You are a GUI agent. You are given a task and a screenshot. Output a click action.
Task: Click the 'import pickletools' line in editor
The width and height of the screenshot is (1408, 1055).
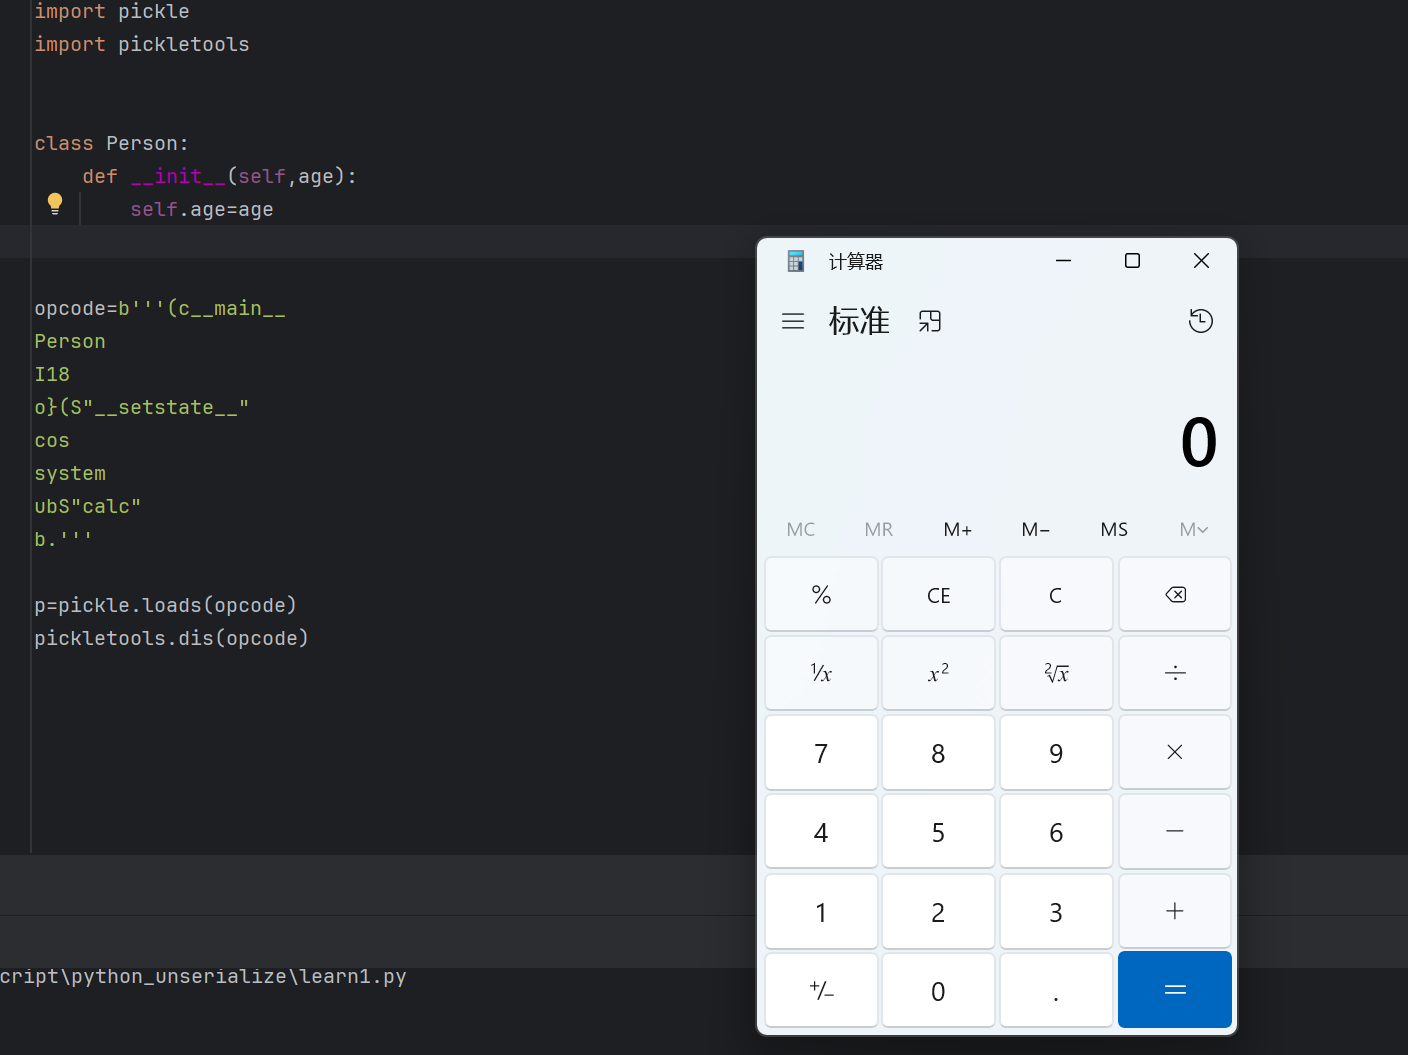click(142, 44)
